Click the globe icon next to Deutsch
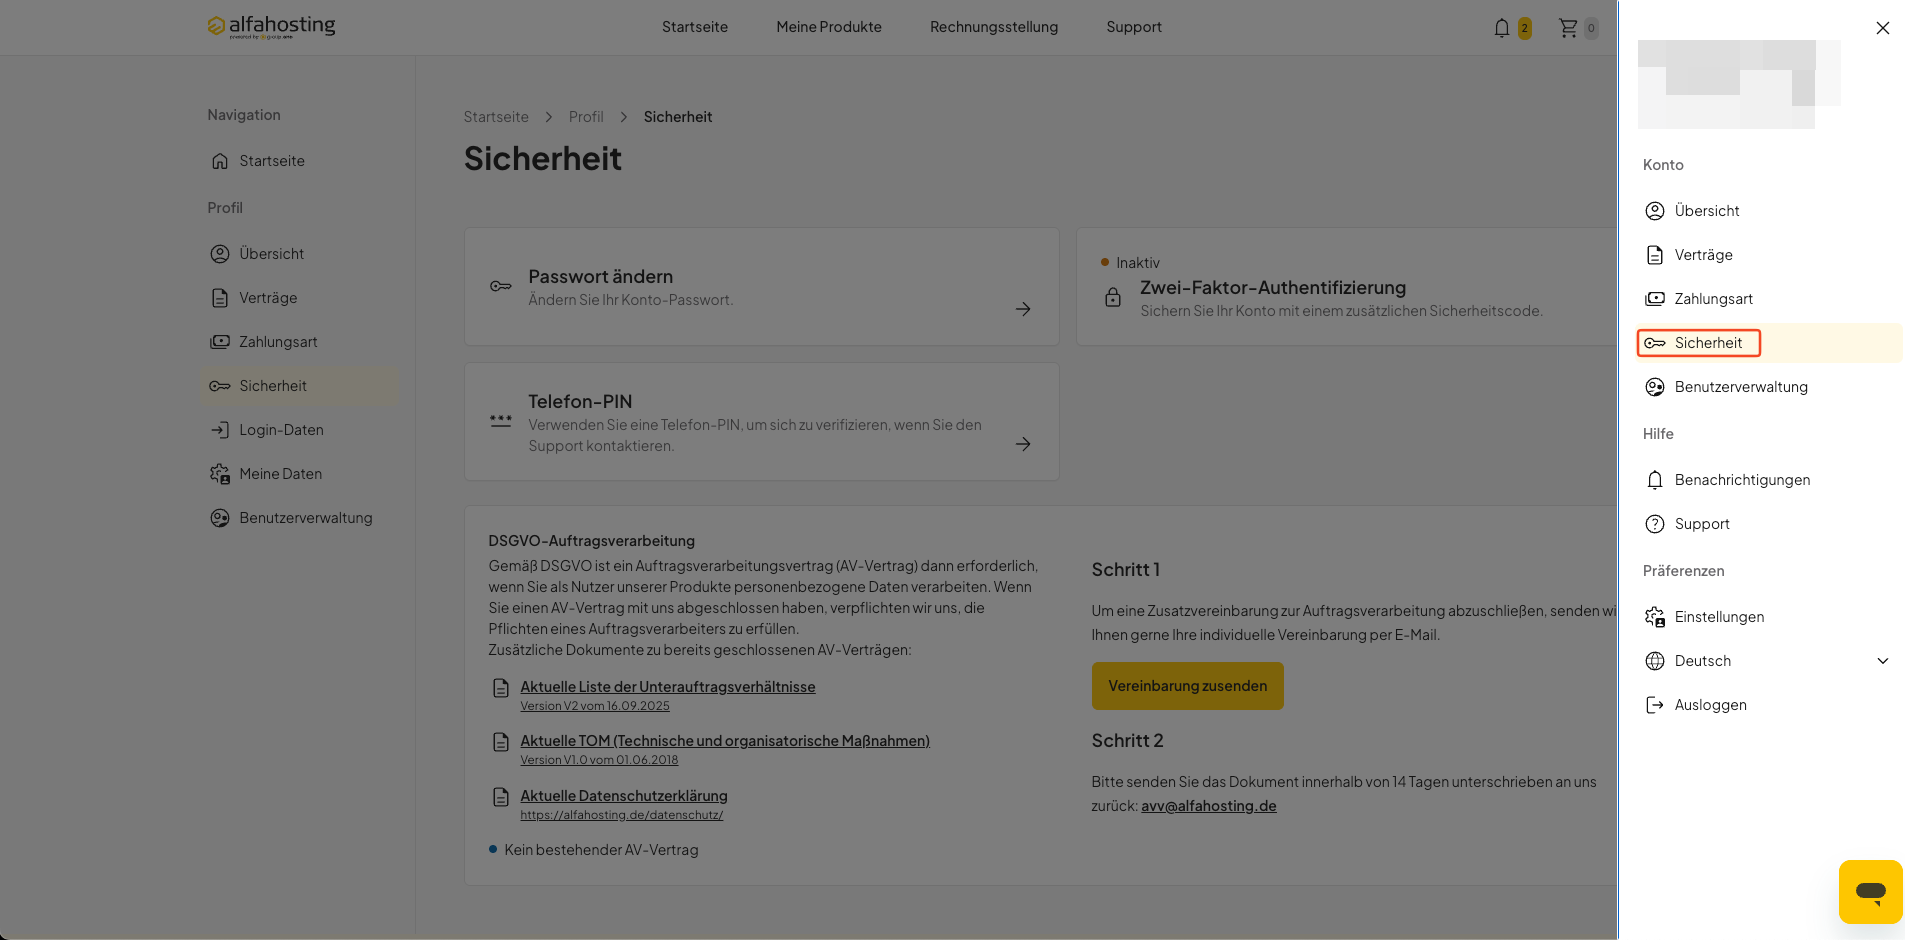This screenshot has width=1905, height=940. tap(1655, 661)
